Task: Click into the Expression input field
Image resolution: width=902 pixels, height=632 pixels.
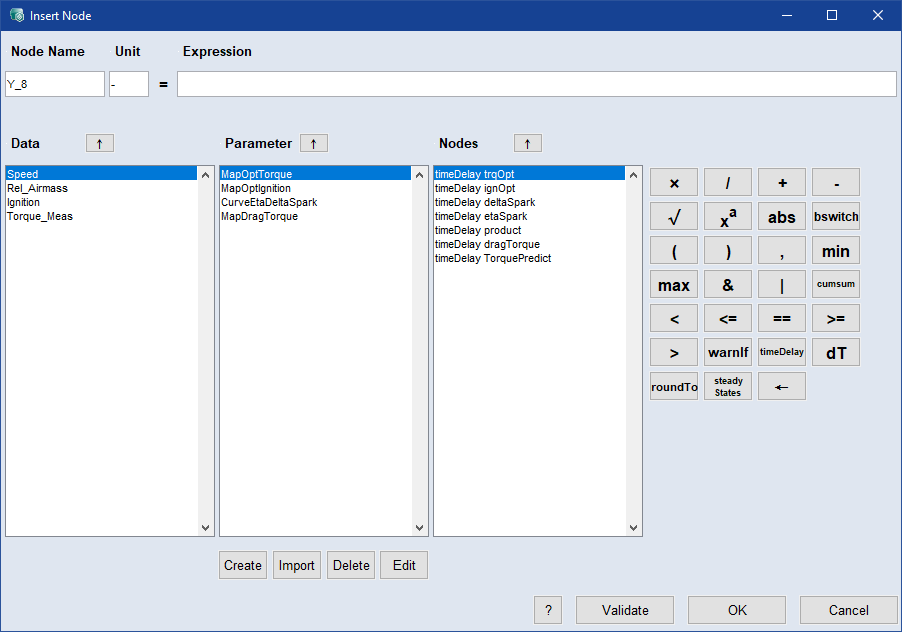Action: [536, 84]
